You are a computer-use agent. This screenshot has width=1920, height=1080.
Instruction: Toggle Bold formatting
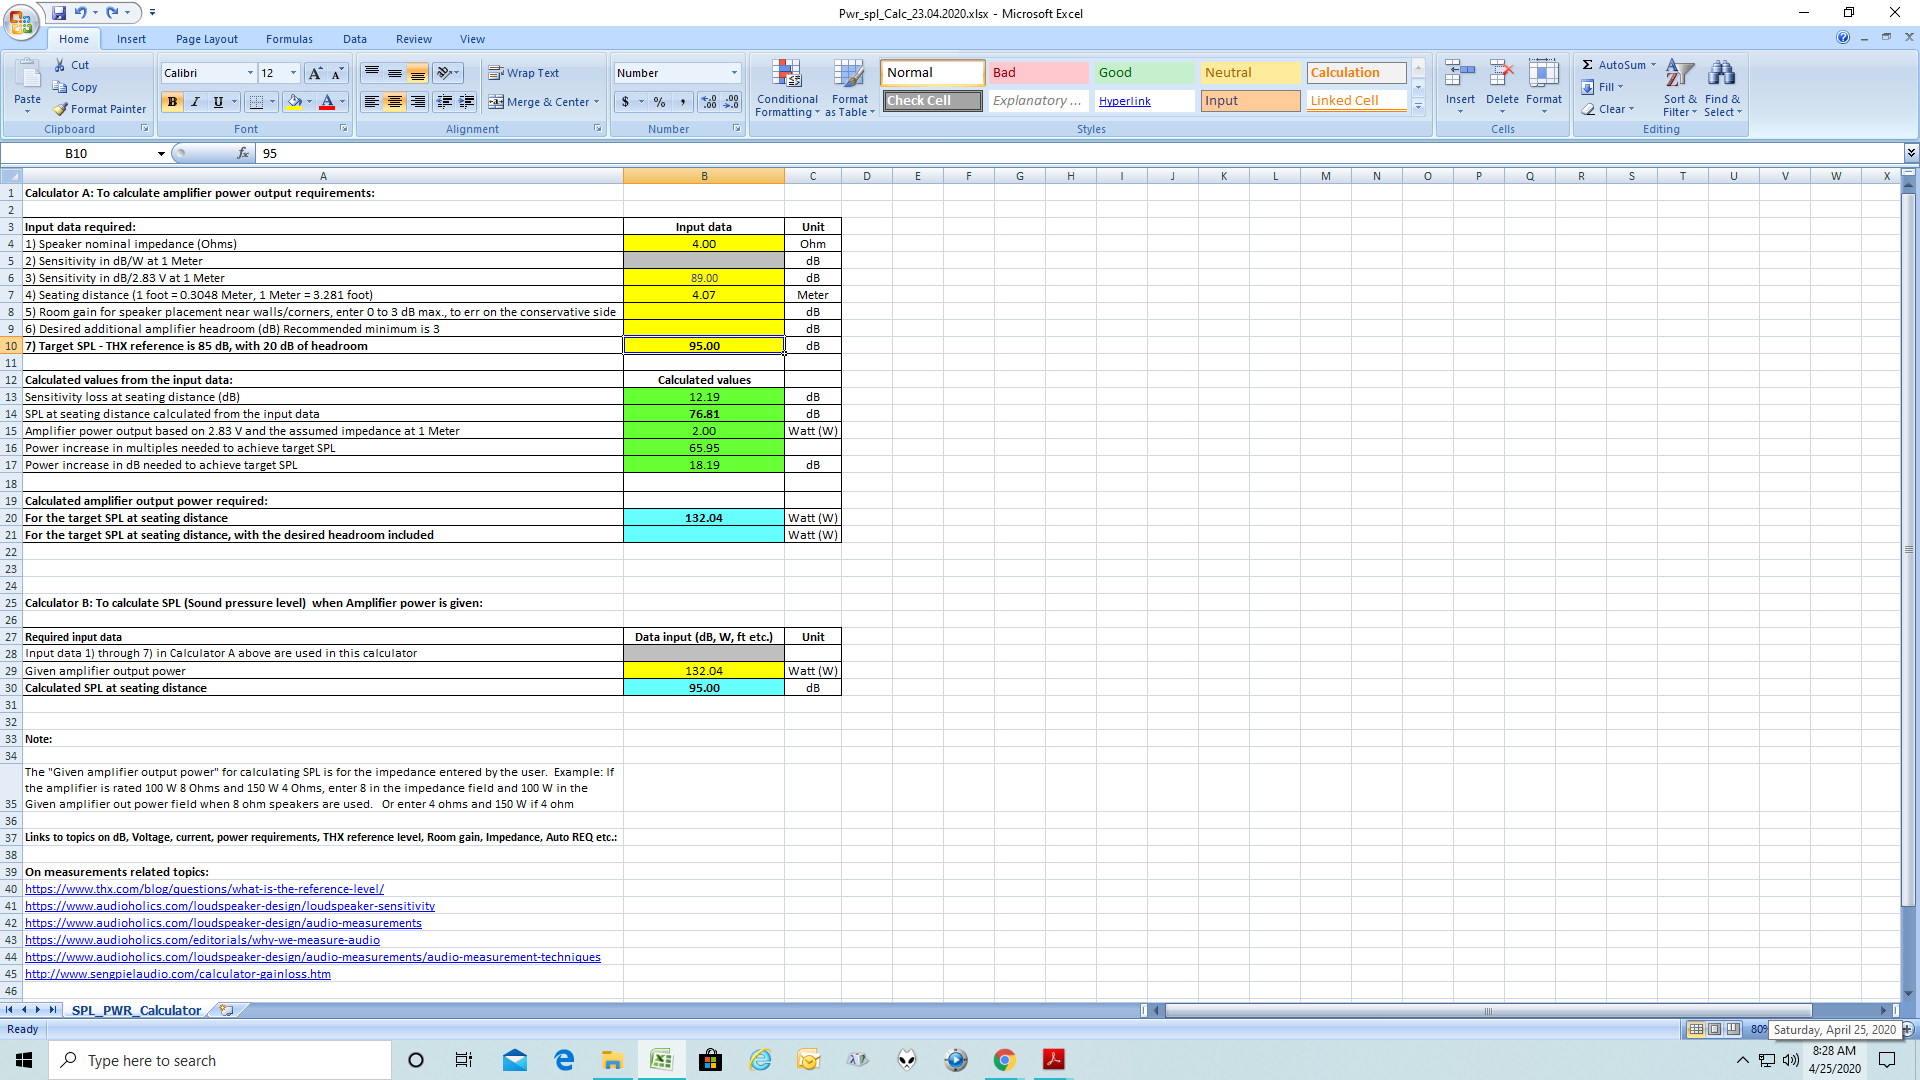coord(172,102)
